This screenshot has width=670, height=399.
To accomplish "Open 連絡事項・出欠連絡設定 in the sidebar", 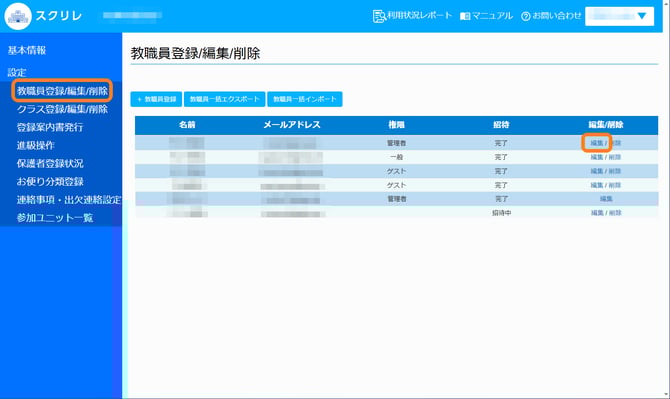I will [69, 200].
